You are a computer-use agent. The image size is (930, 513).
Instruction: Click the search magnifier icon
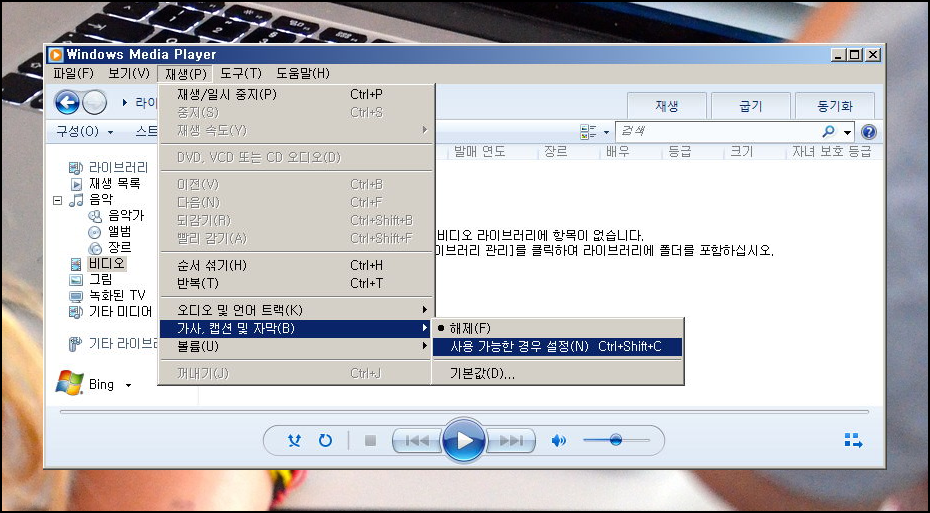point(829,131)
